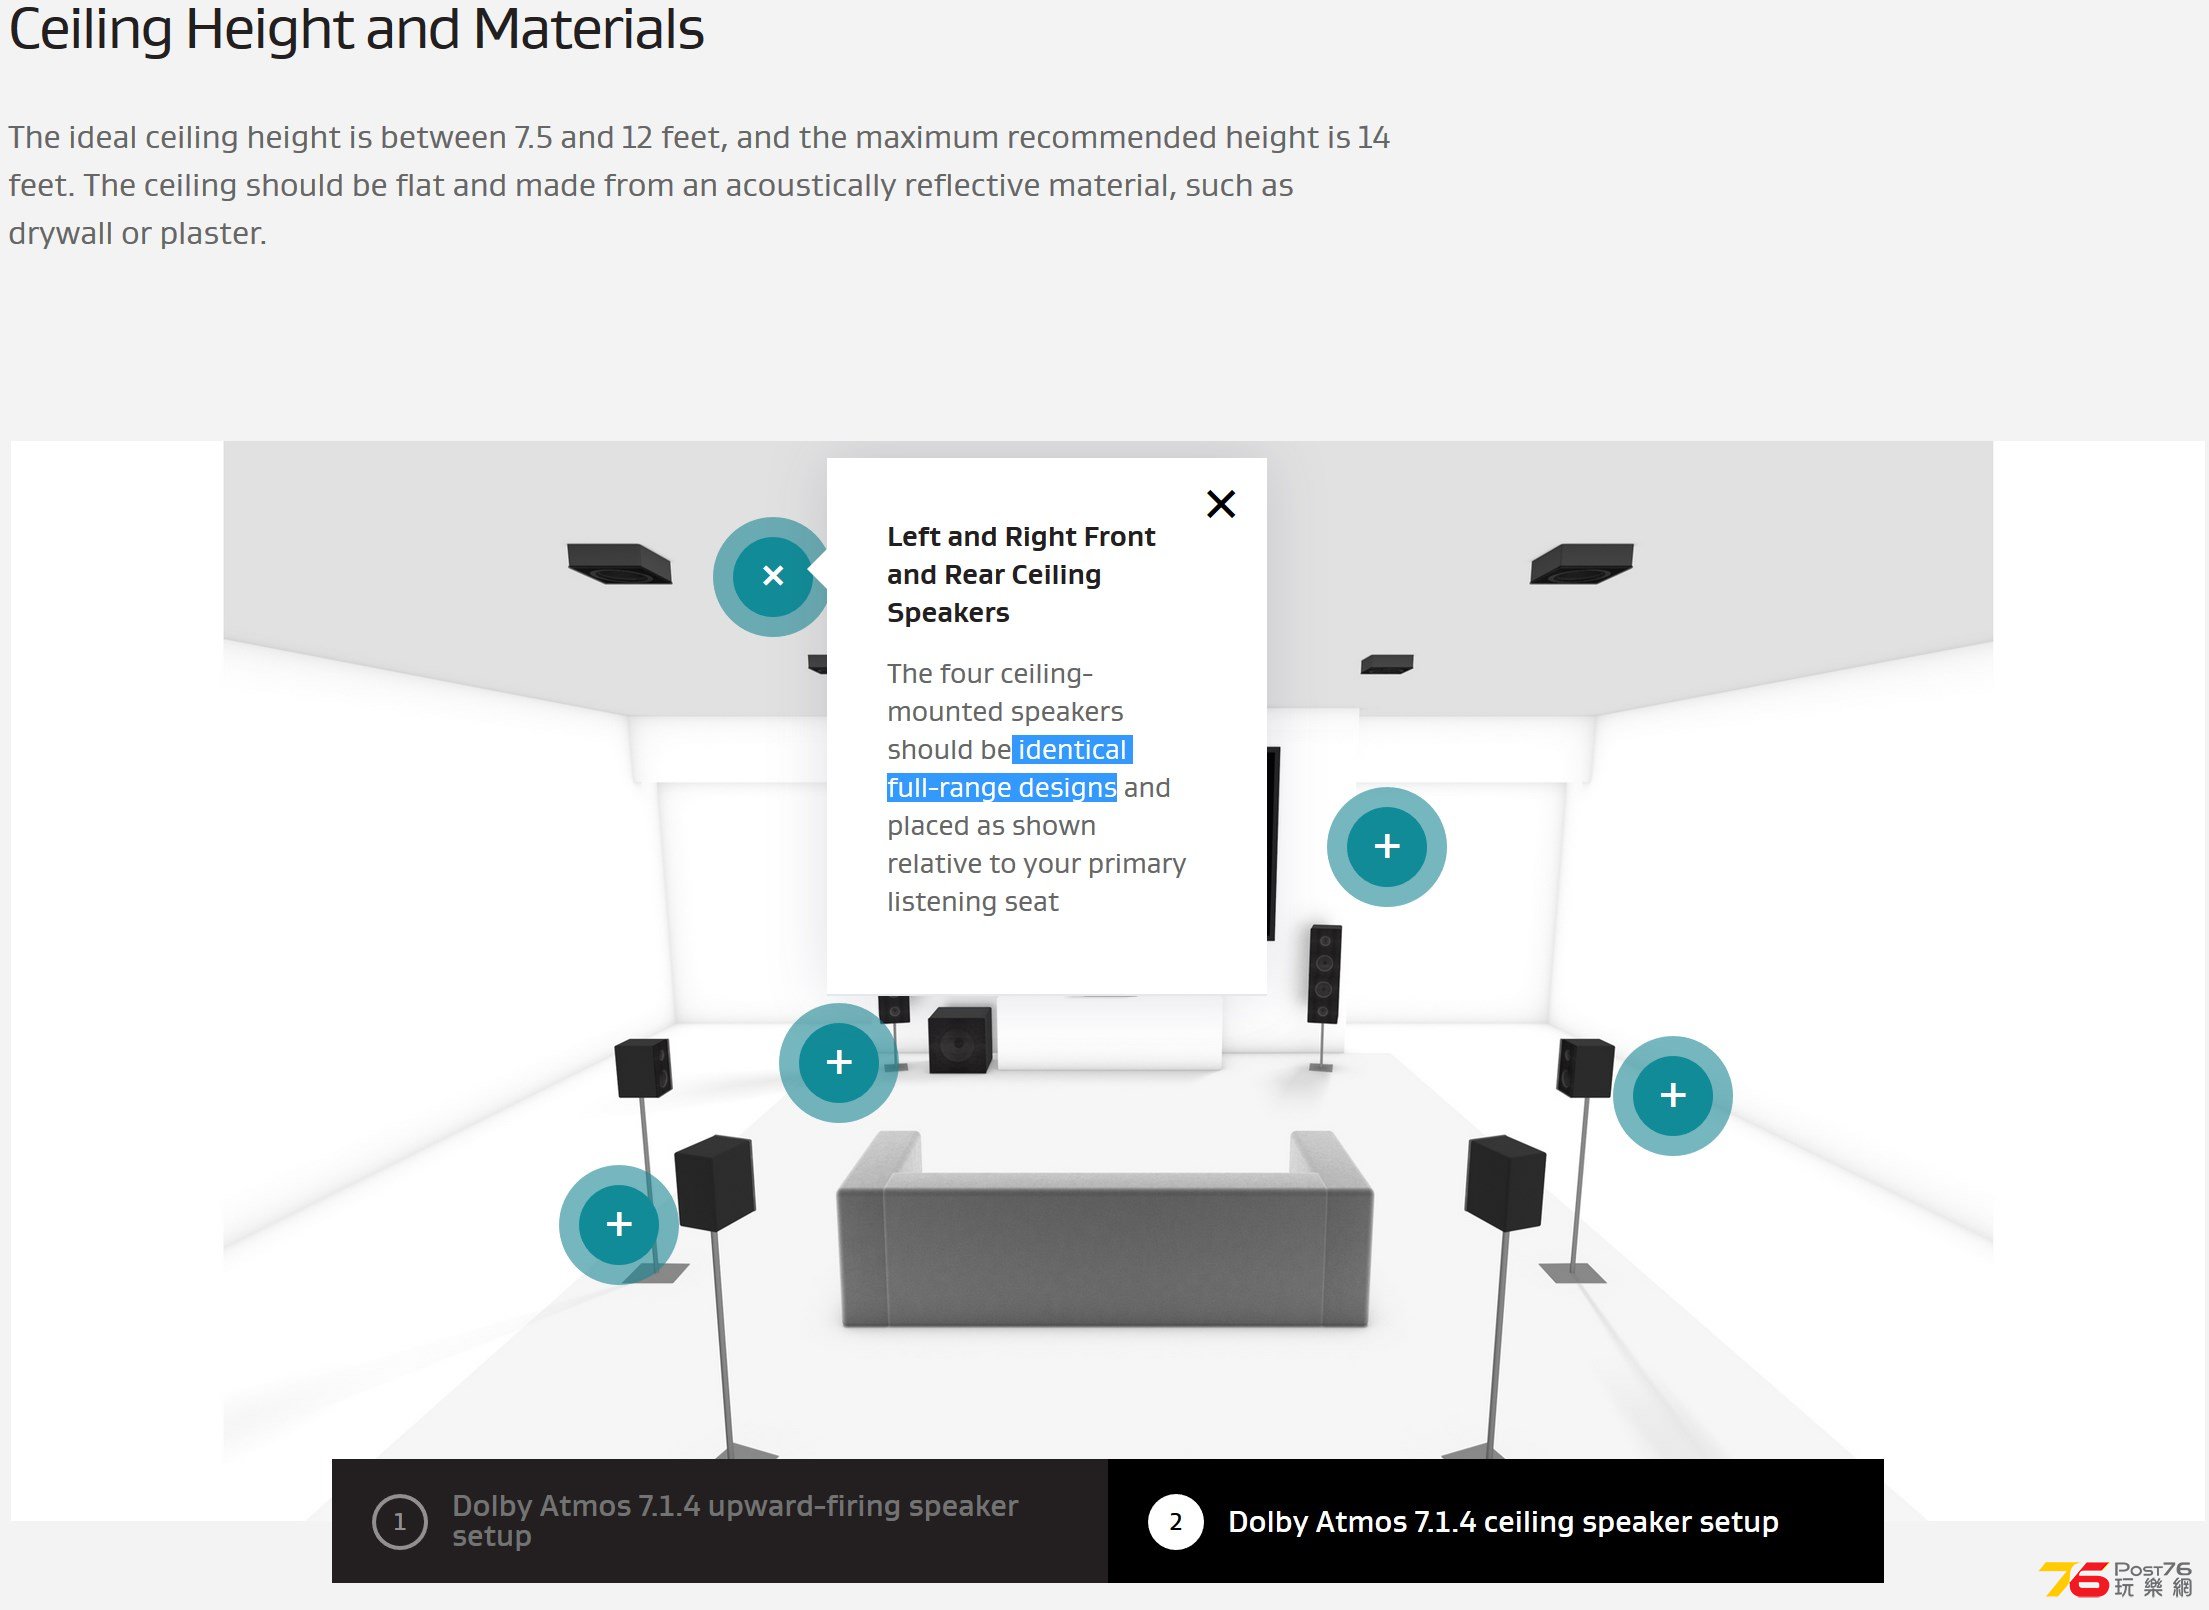Click the popup title 'Left and Right Front and Rear Ceiling Speakers'
This screenshot has width=2209, height=1610.
[1021, 575]
